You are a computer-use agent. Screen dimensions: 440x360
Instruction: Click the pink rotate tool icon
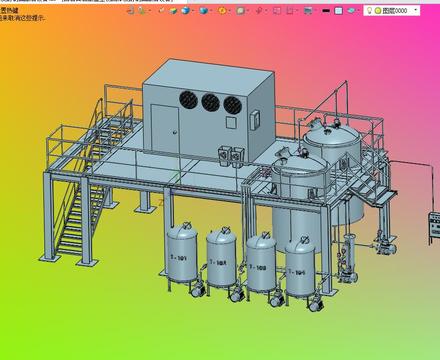pos(259,11)
